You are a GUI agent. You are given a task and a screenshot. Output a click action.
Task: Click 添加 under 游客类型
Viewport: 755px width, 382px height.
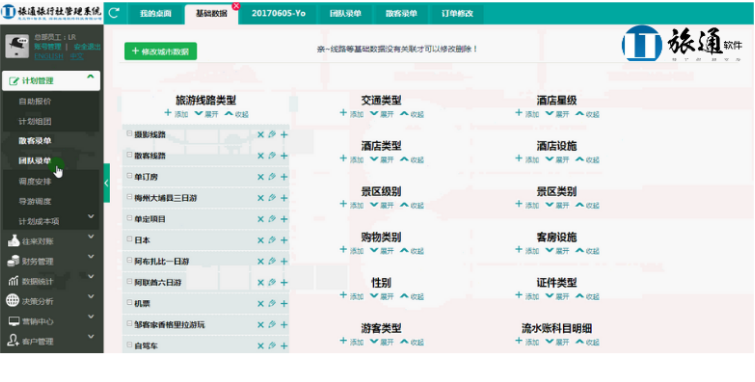351,342
